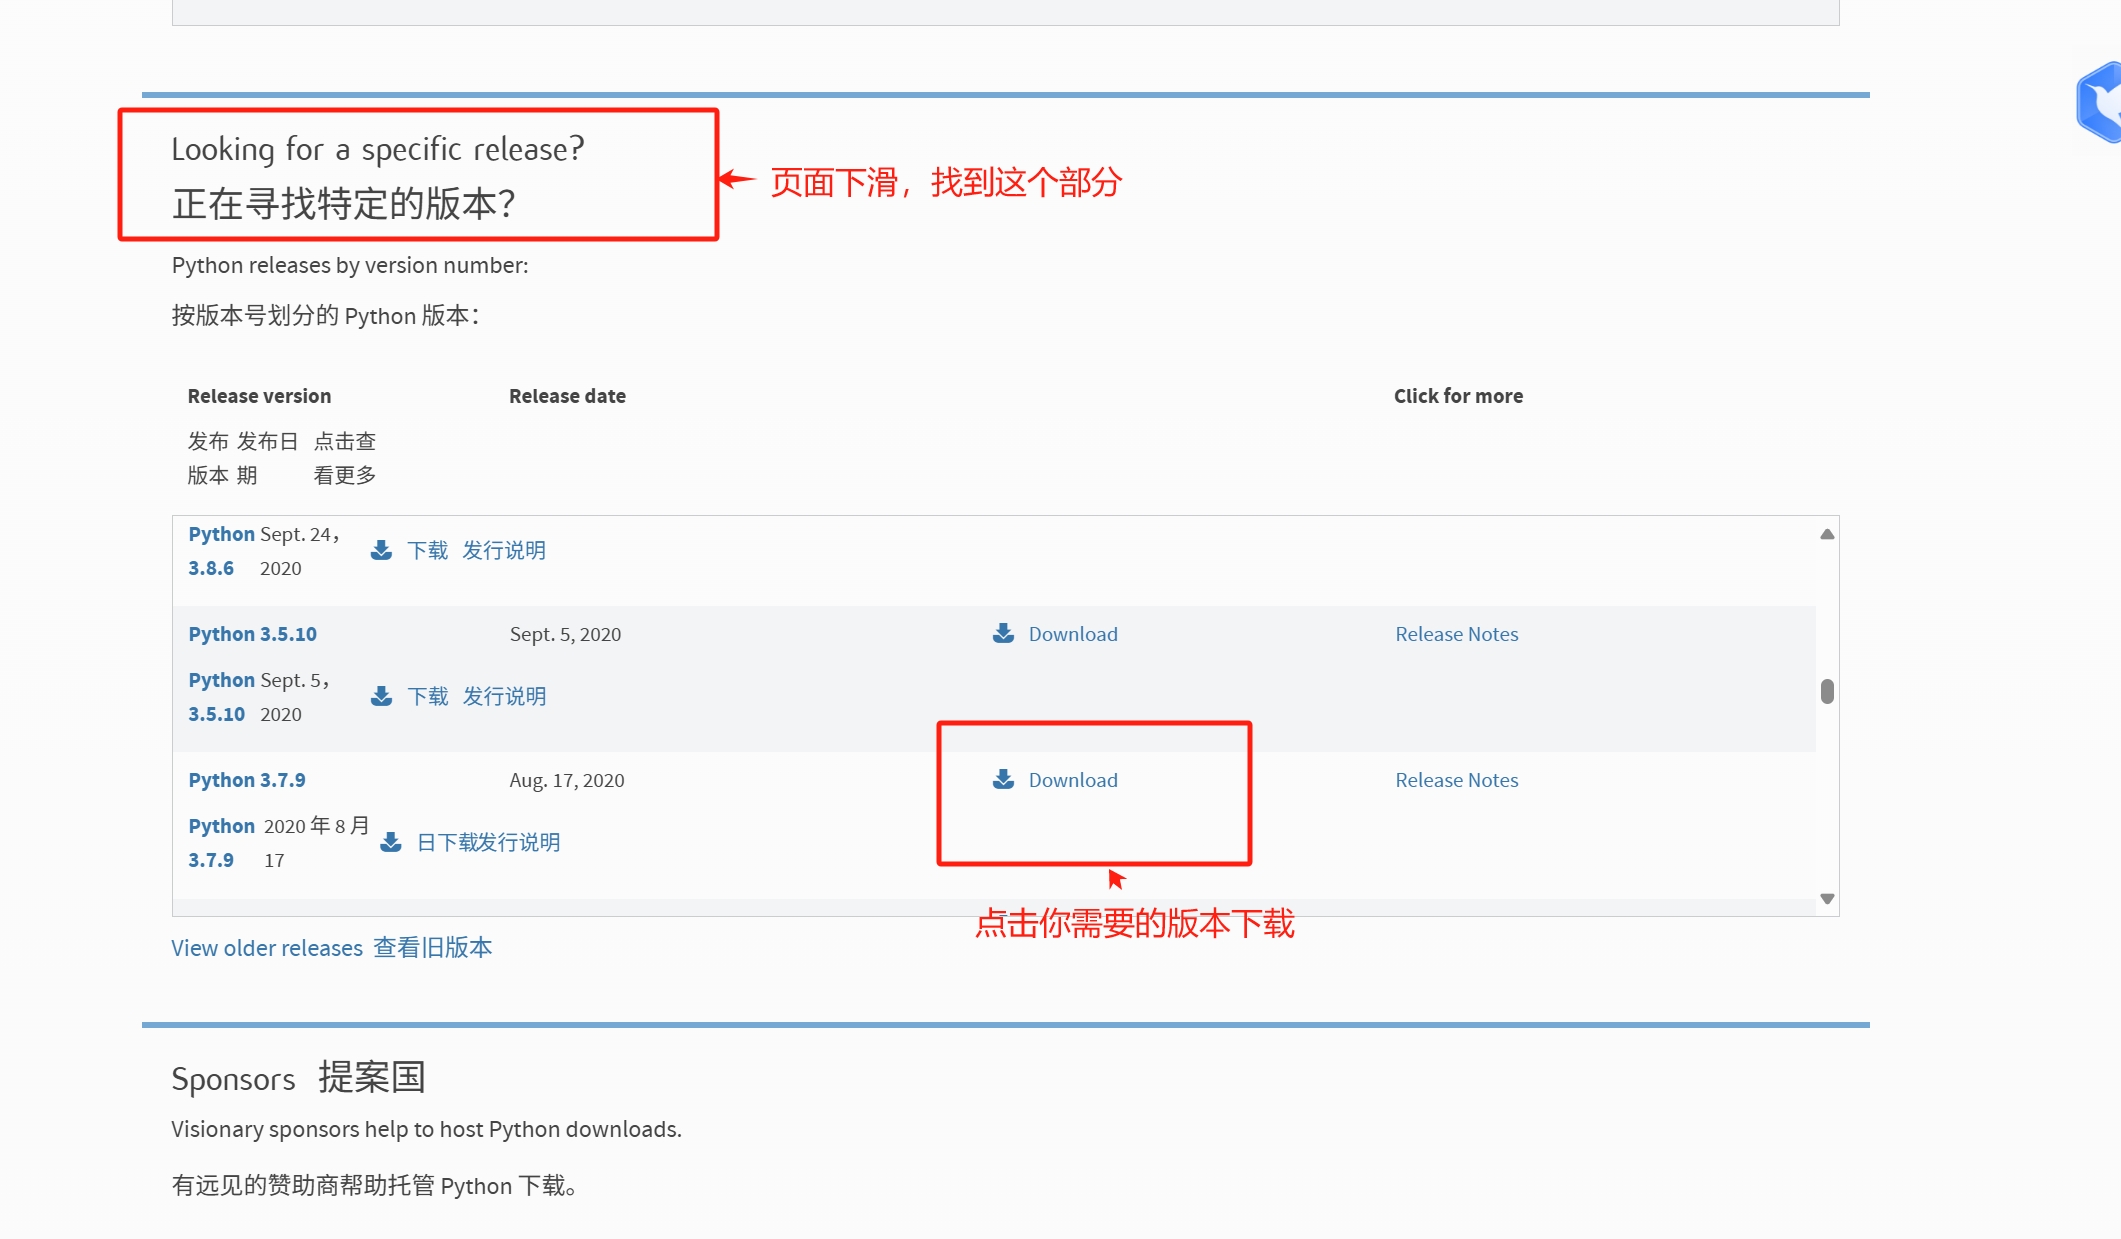Click 'Python releases by version number:' text
The width and height of the screenshot is (2121, 1239).
[x=350, y=265]
